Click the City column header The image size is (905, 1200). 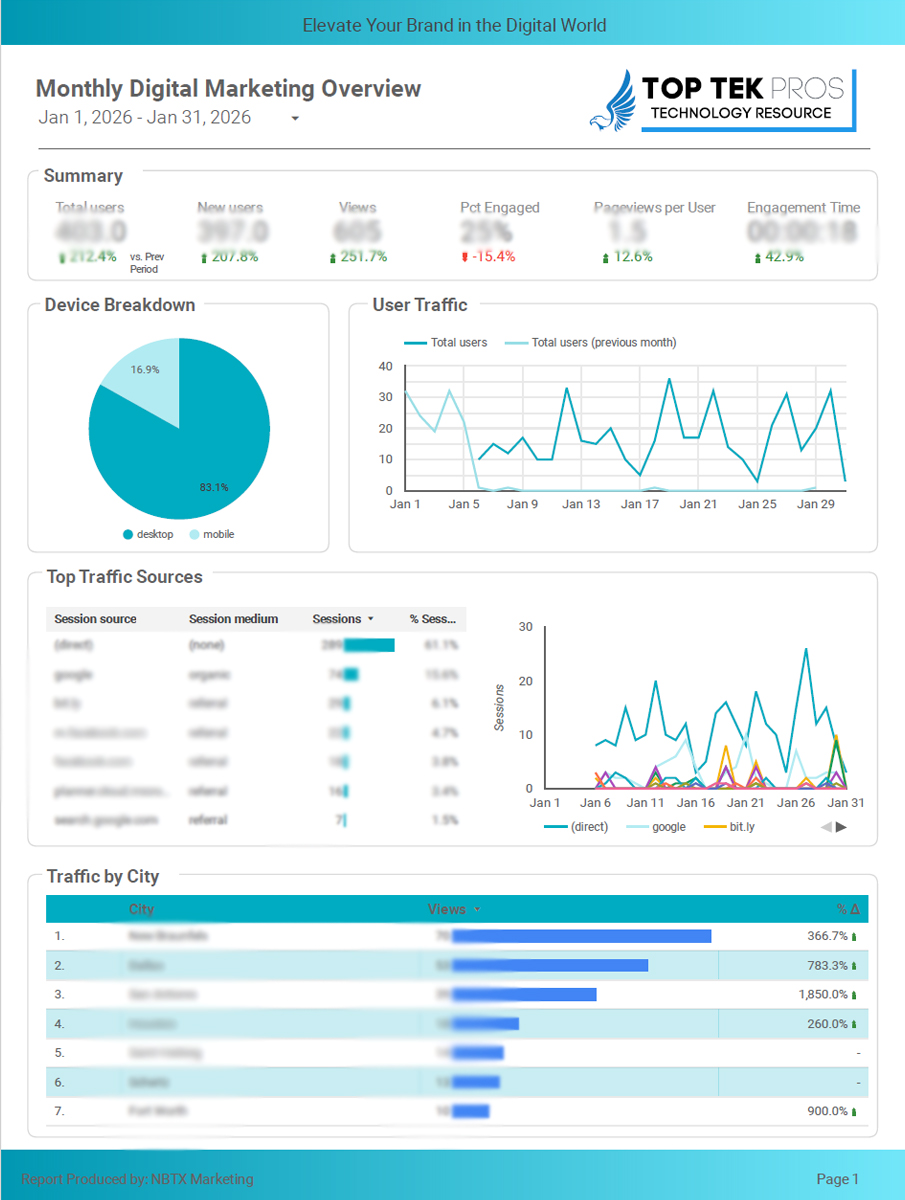point(141,910)
